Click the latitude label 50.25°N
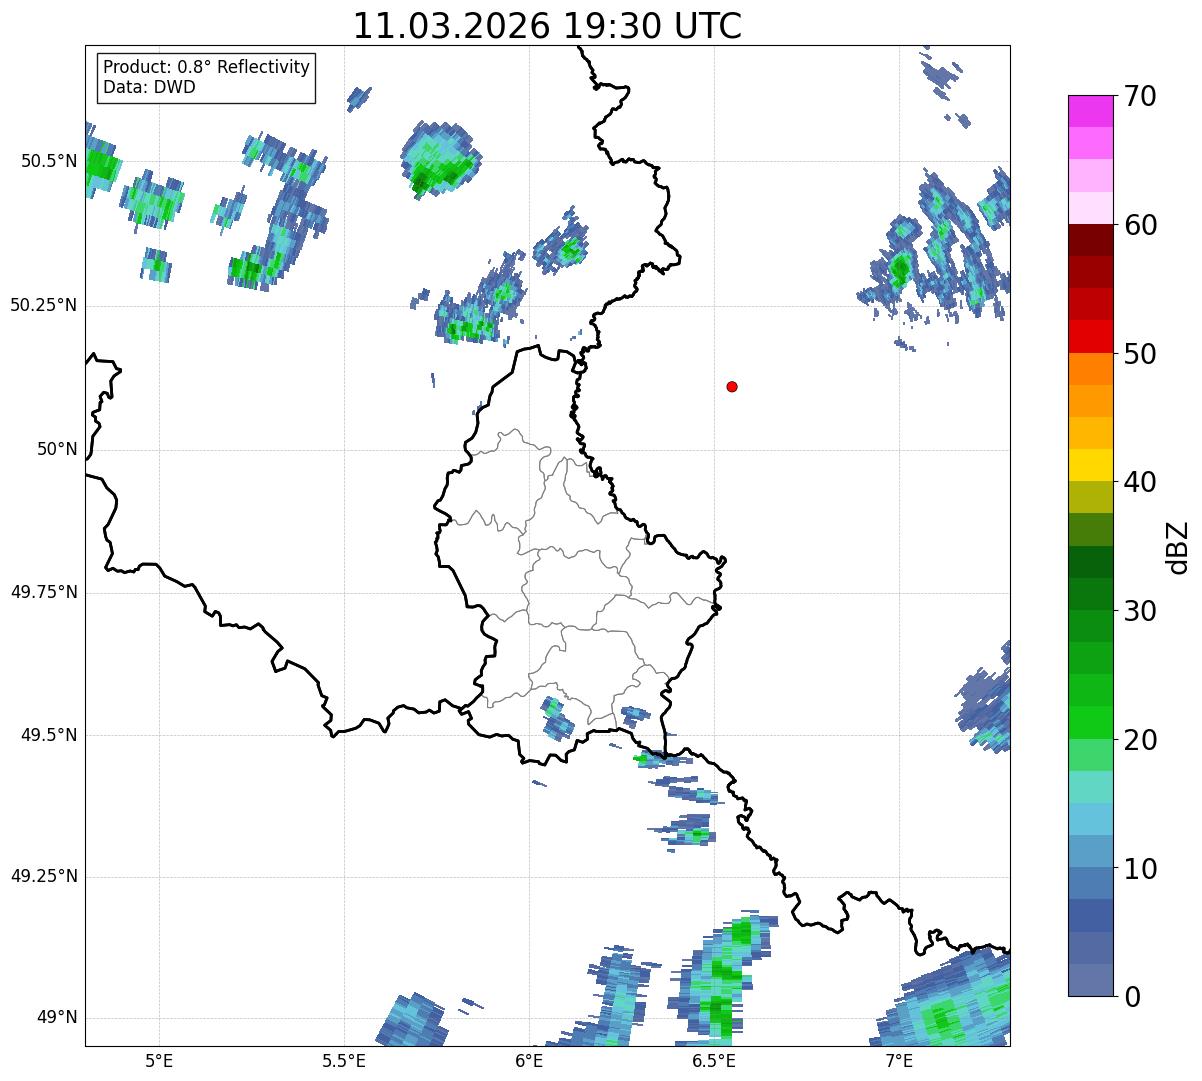This screenshot has height=1081, width=1202. [x=44, y=305]
